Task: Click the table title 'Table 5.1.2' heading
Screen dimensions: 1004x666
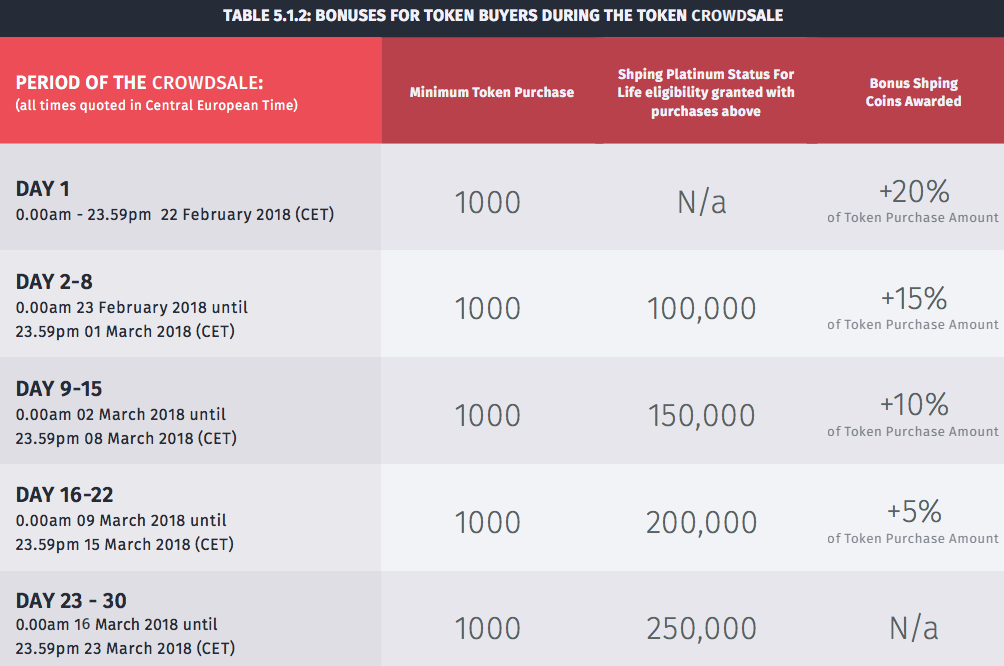Action: pyautogui.click(x=502, y=18)
